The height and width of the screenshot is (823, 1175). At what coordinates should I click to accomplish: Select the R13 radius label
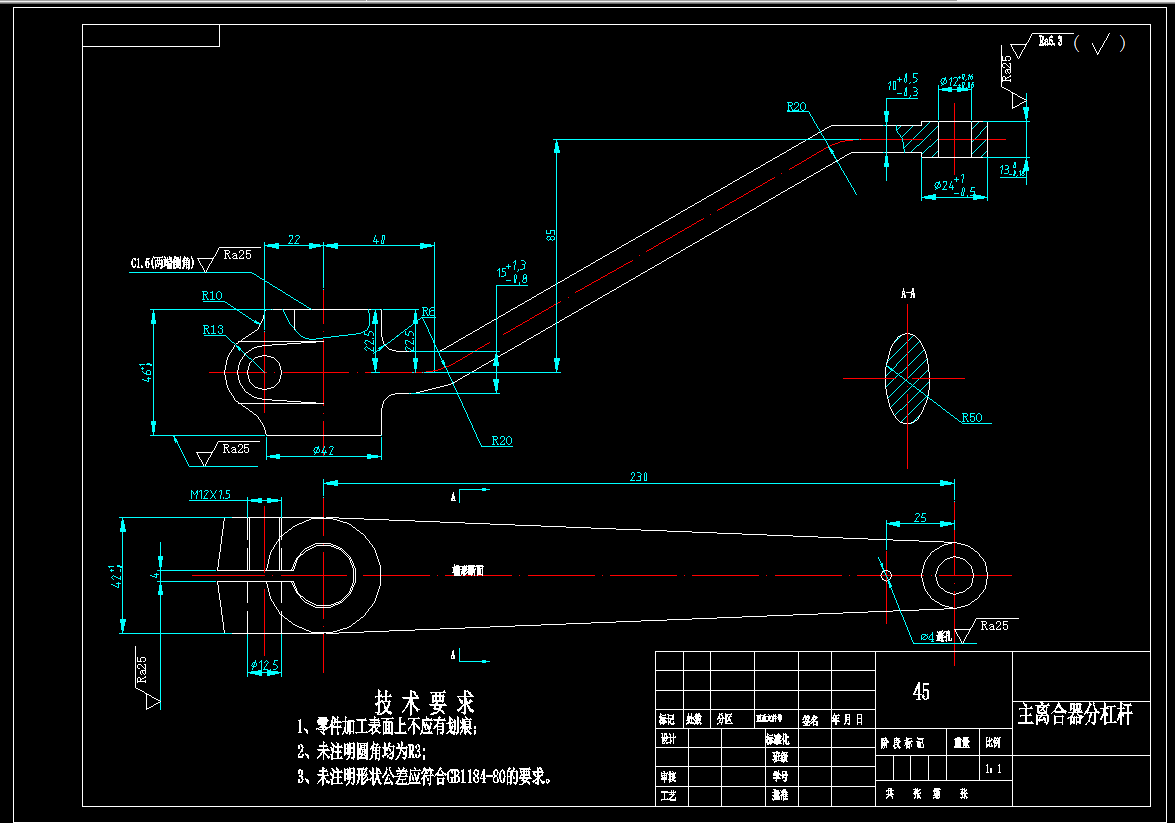213,329
